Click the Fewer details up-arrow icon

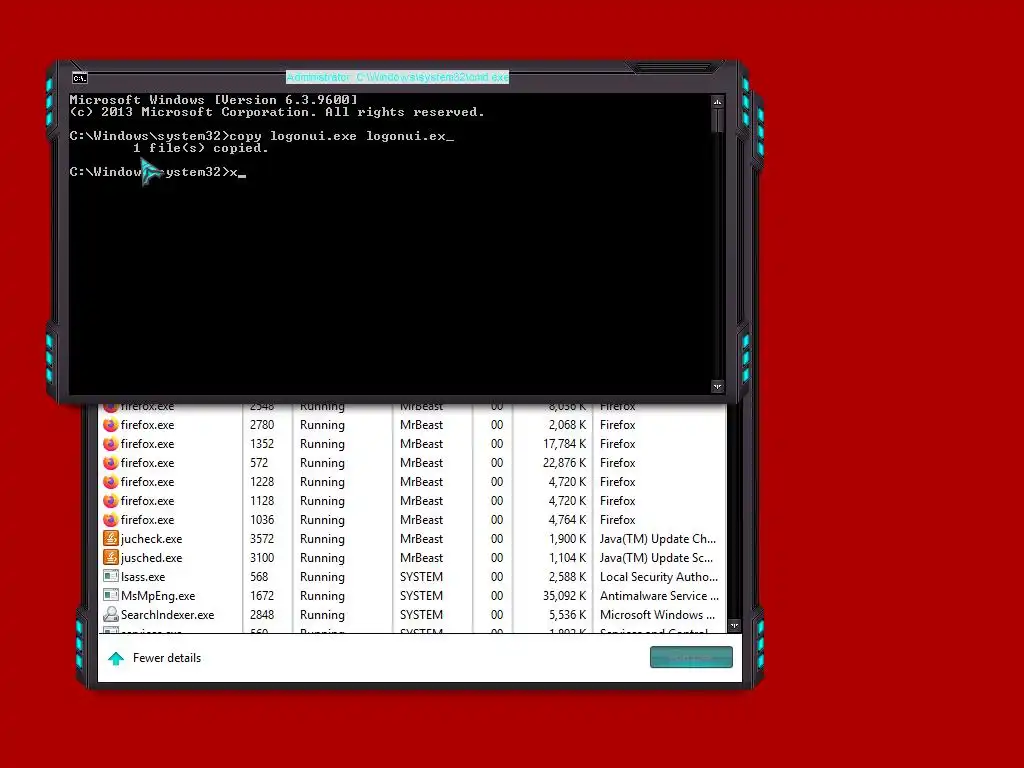[x=116, y=658]
